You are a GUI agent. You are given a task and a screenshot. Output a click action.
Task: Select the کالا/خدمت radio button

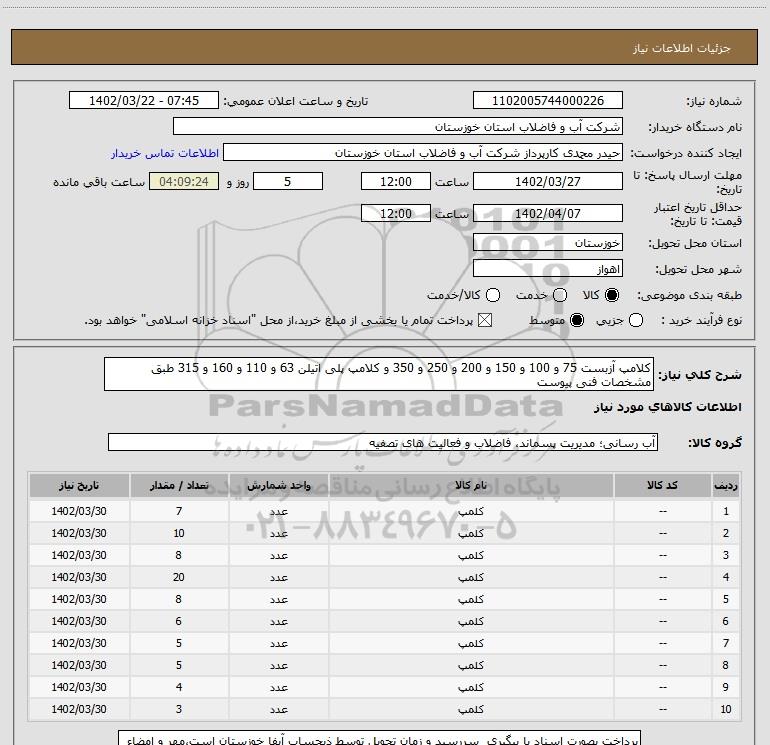(x=493, y=295)
